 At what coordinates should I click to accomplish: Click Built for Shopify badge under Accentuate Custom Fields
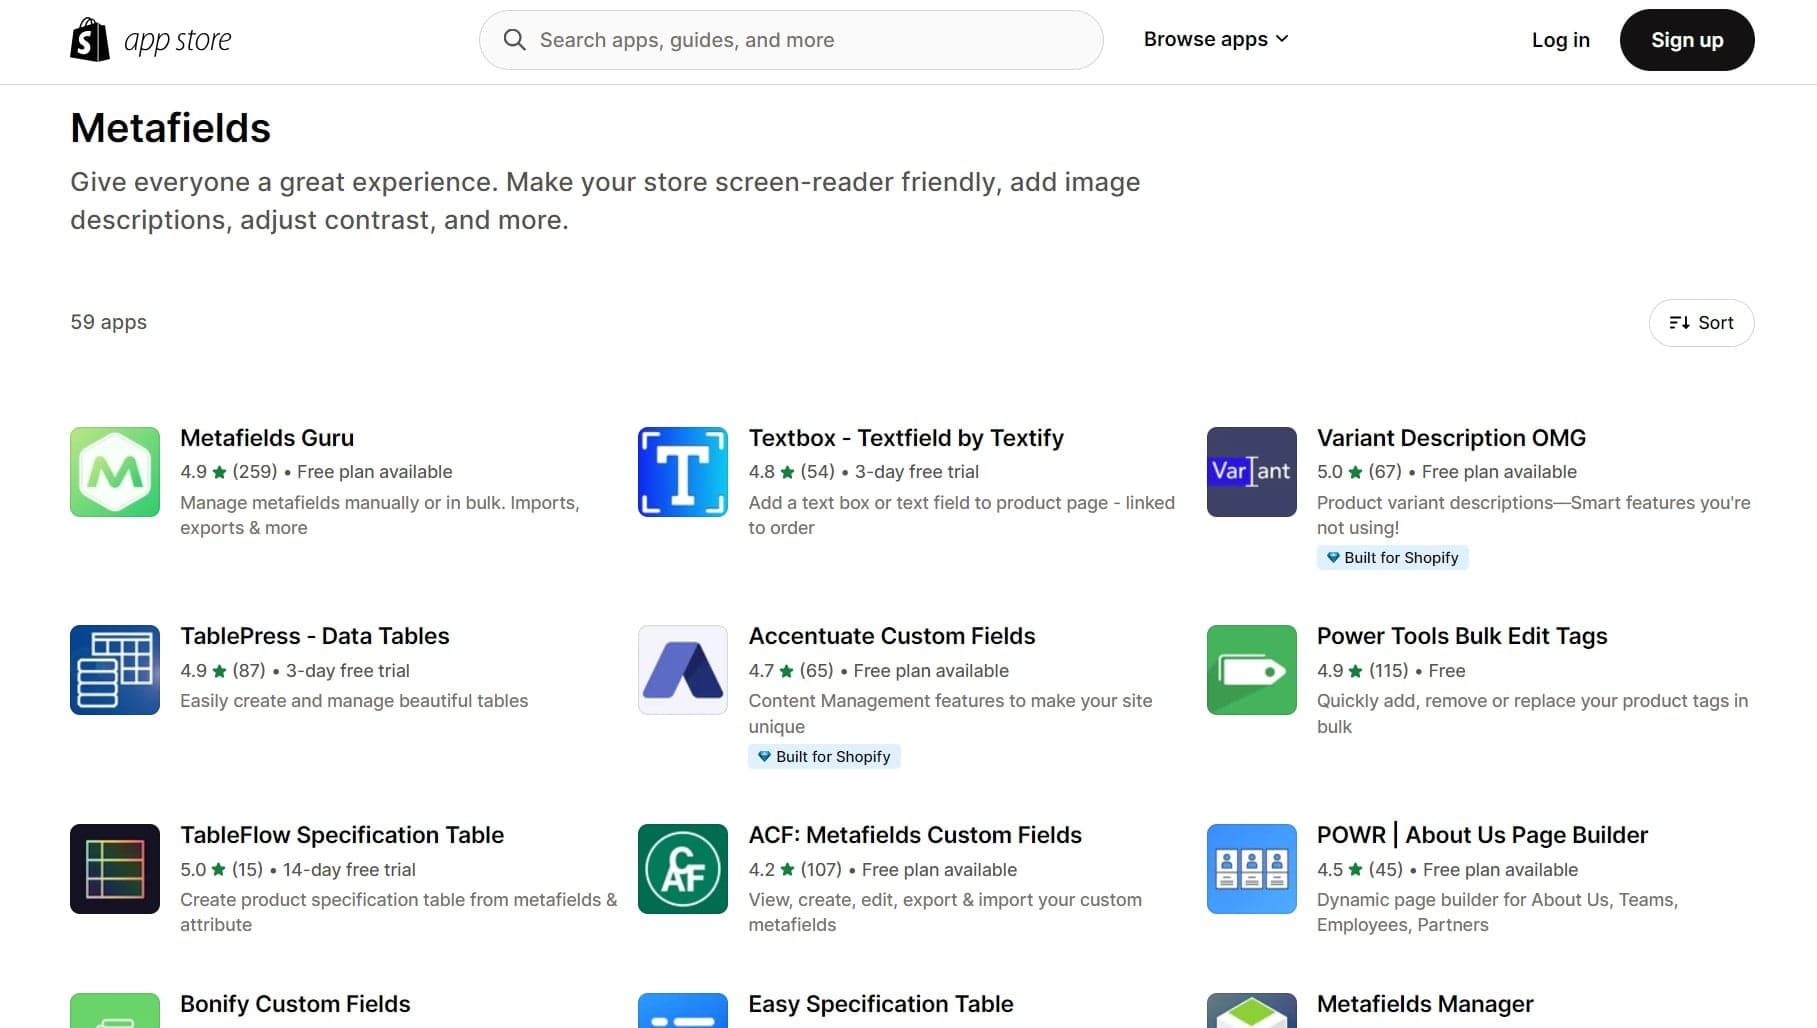point(824,757)
